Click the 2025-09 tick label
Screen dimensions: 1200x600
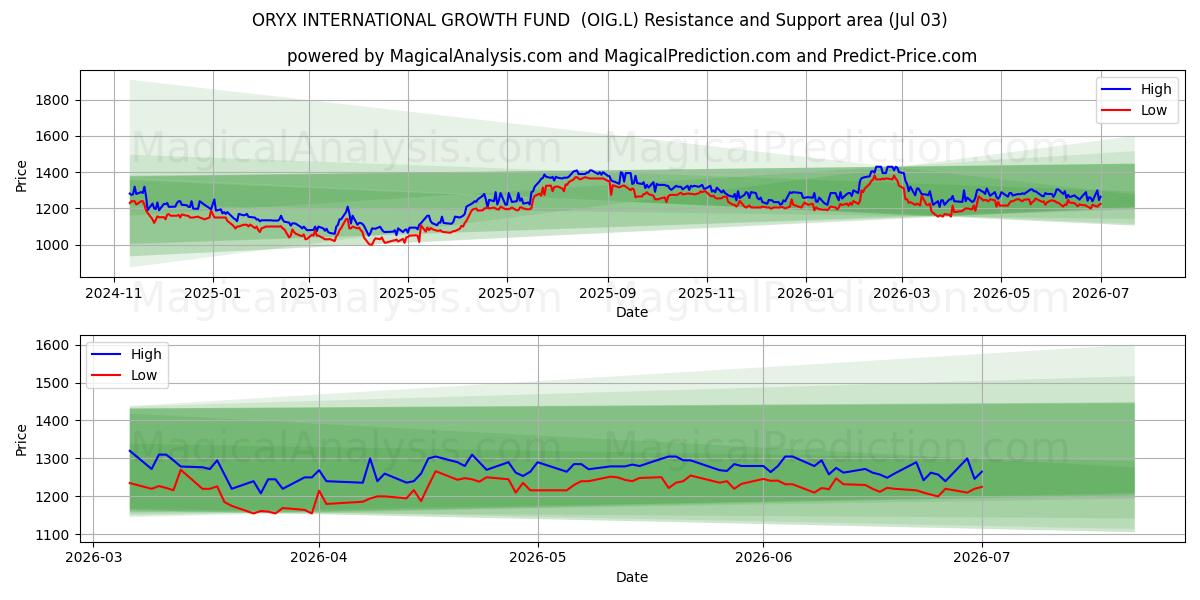[607, 293]
